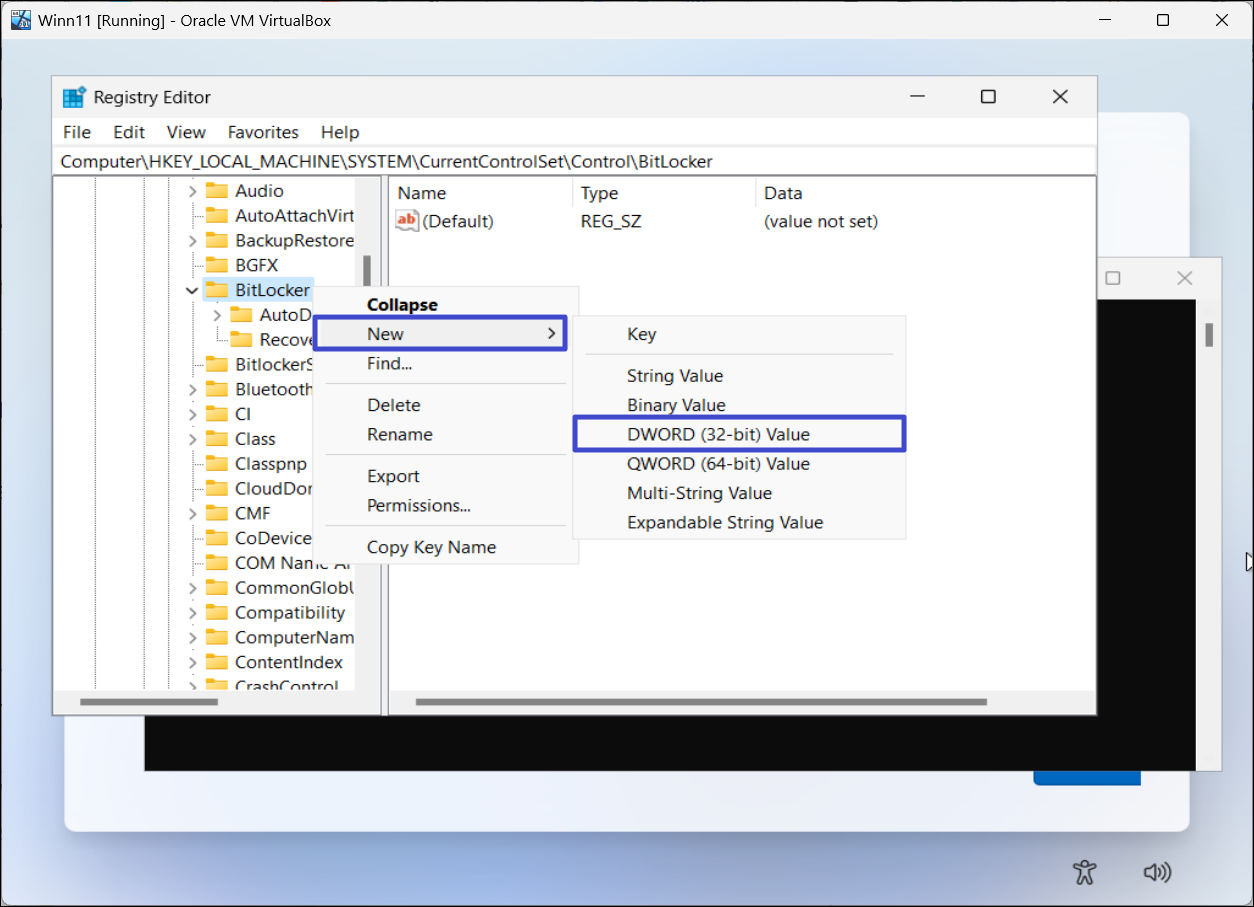Click the Bluetooth folder icon
1254x907 pixels.
click(x=217, y=389)
